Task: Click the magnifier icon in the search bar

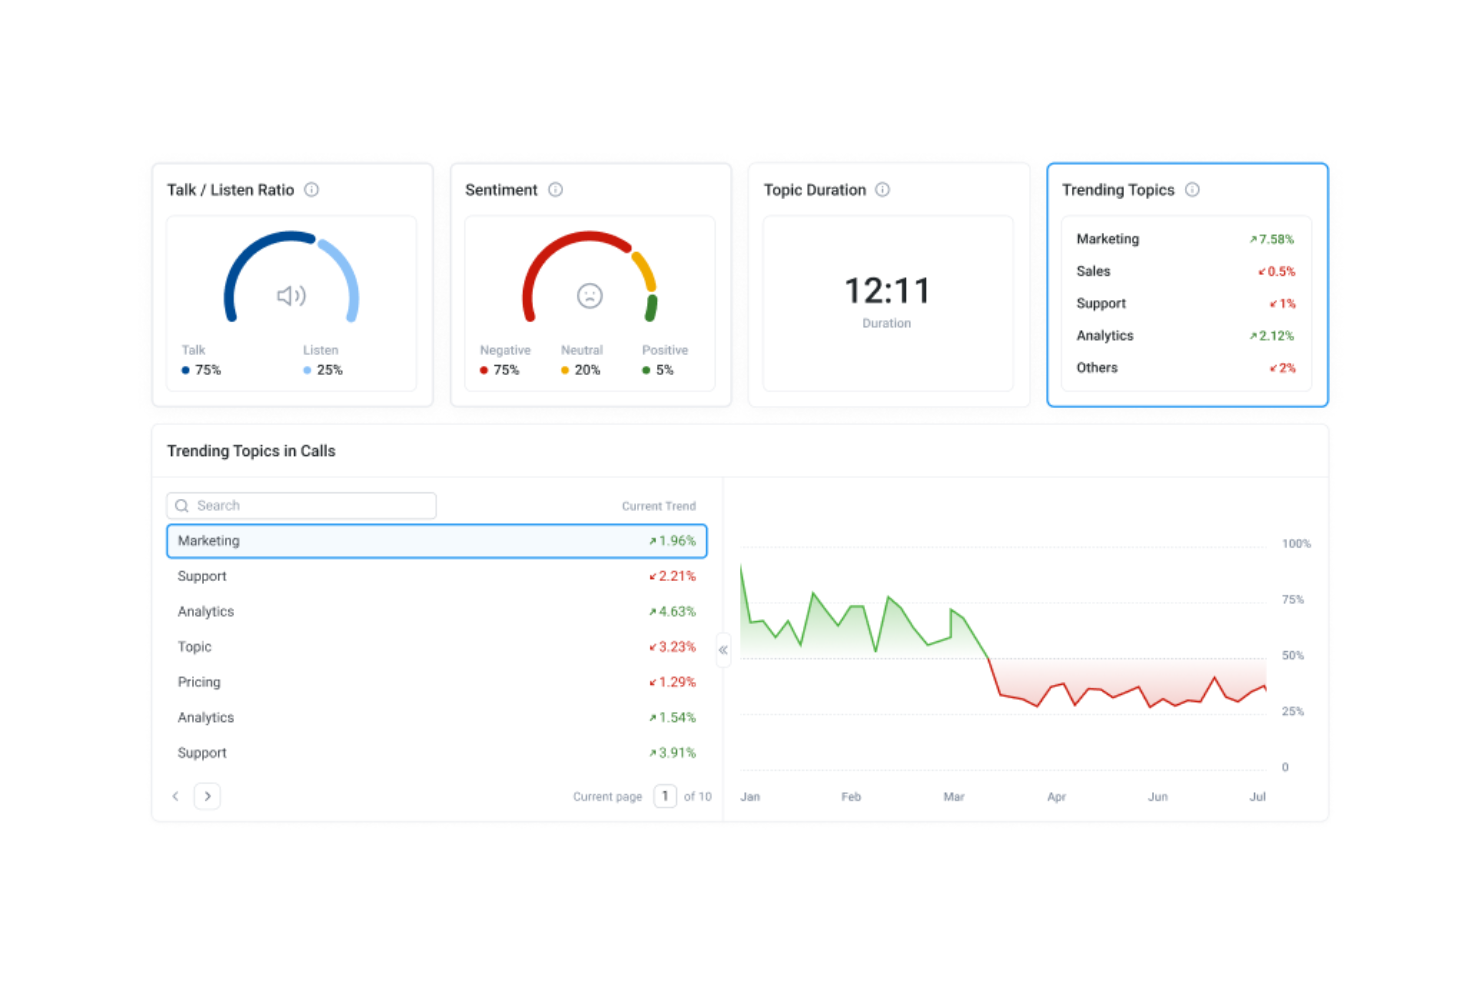Action: 182,505
